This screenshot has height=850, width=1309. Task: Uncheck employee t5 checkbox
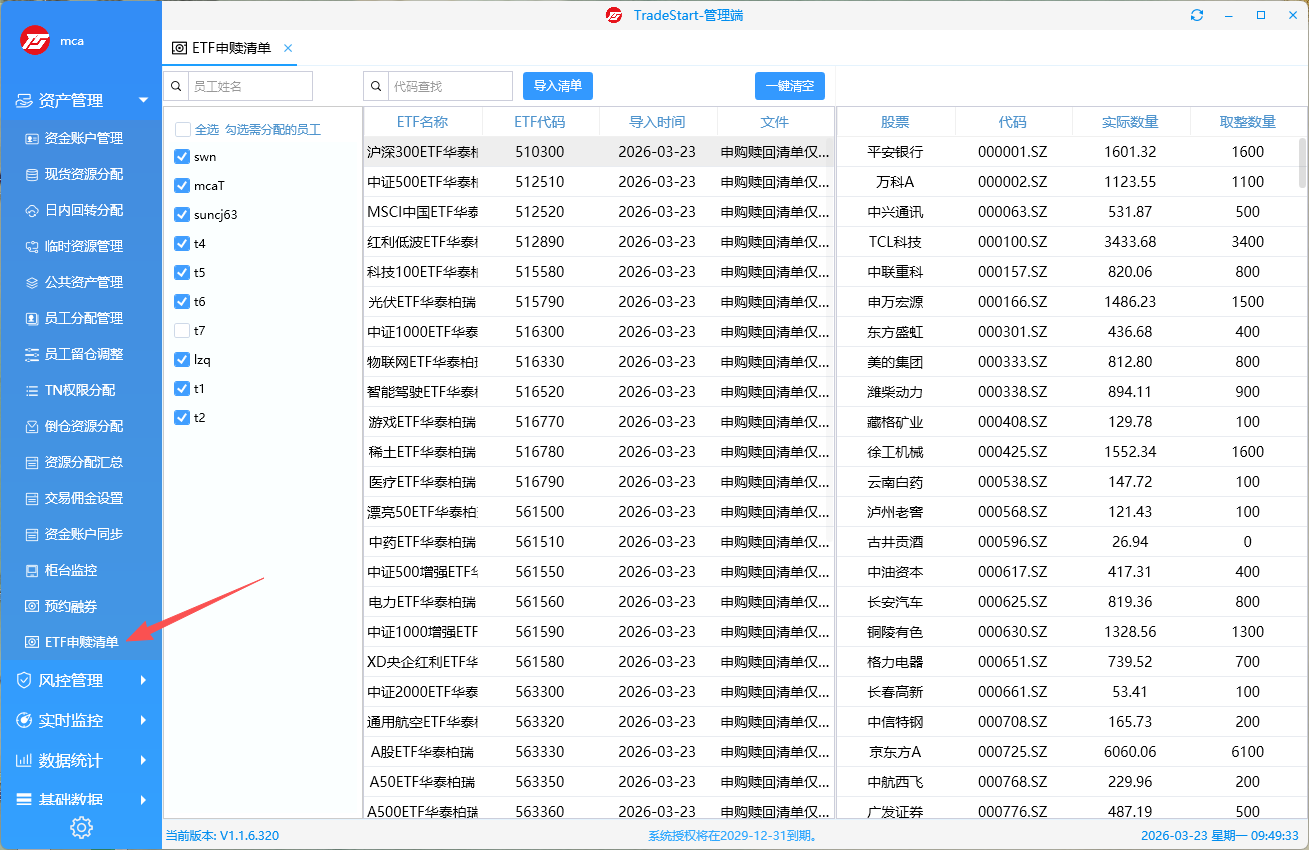point(182,272)
